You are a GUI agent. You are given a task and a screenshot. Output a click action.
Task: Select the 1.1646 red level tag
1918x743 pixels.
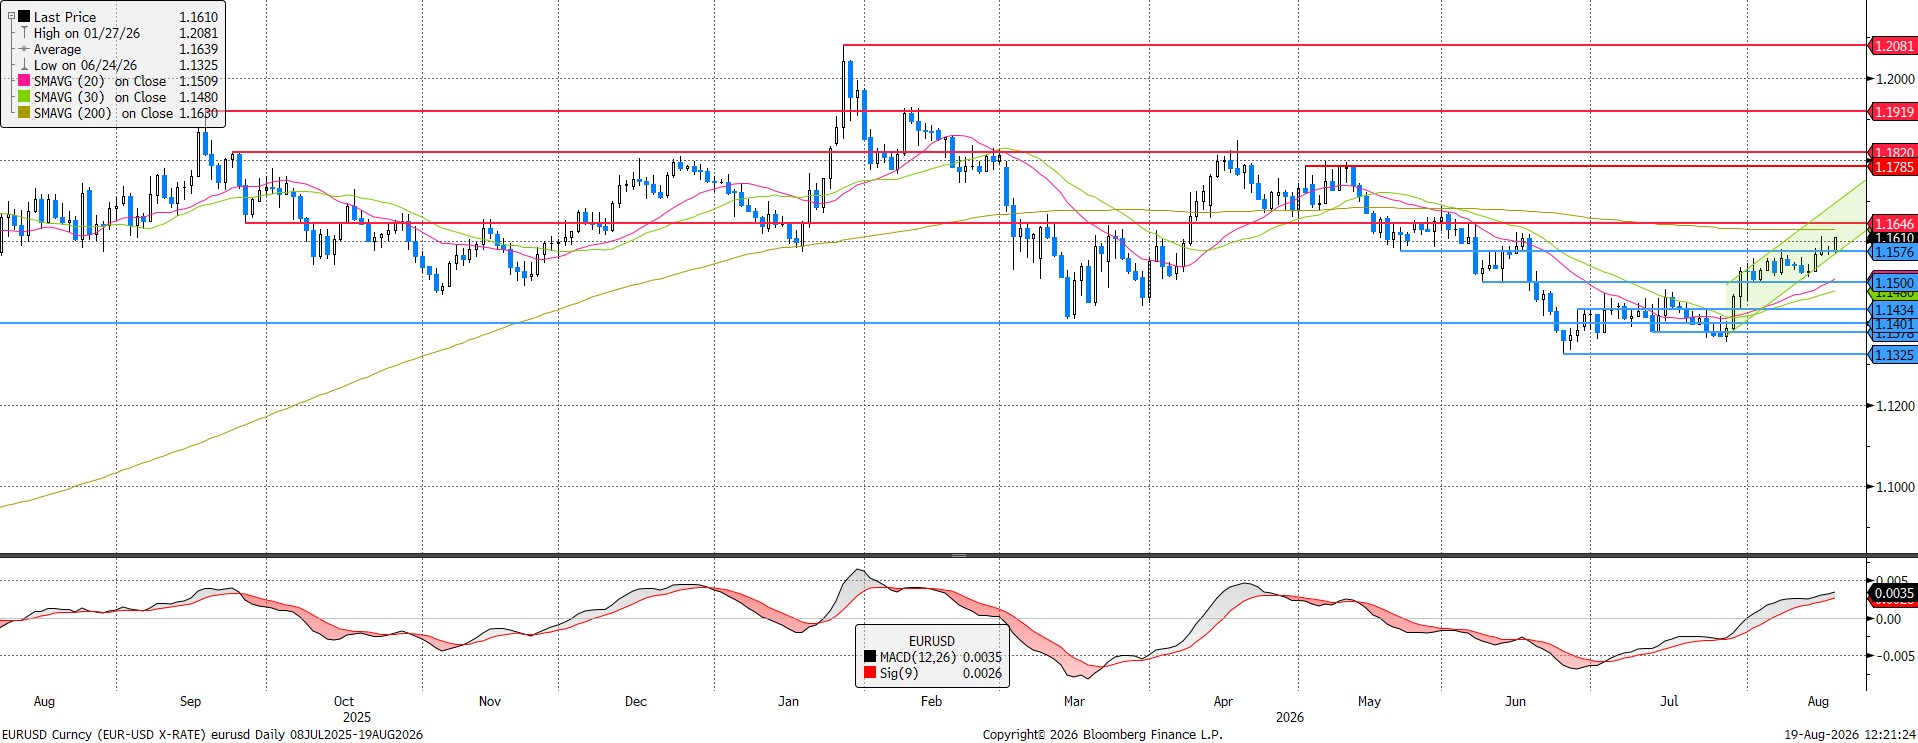pyautogui.click(x=1892, y=224)
